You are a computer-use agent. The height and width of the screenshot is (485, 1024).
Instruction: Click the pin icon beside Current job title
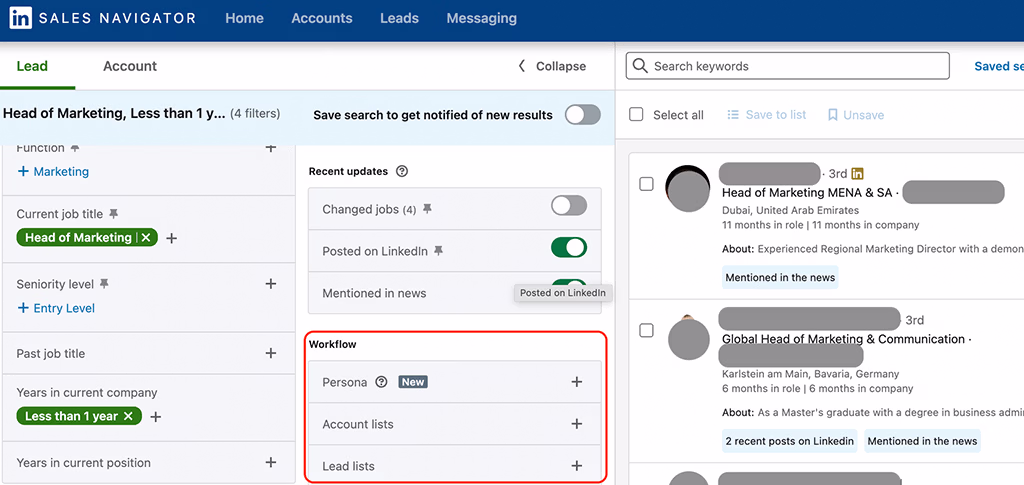pos(114,213)
